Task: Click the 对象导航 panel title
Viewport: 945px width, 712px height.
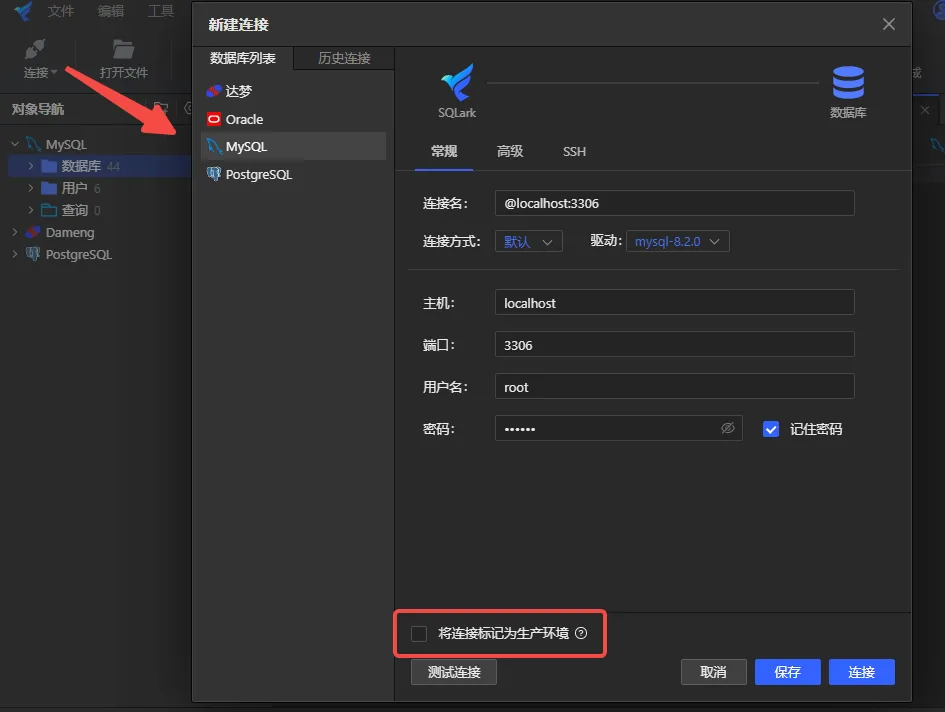Action: [x=38, y=109]
